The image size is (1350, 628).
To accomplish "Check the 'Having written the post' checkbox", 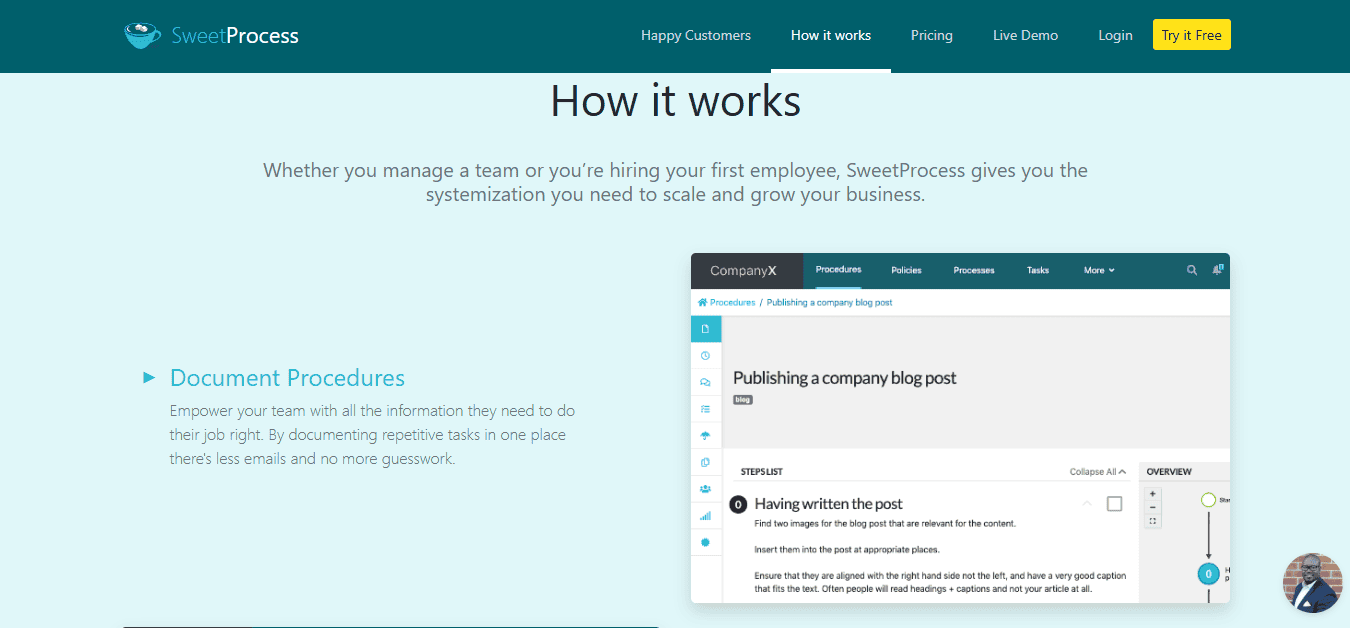I will point(1114,504).
